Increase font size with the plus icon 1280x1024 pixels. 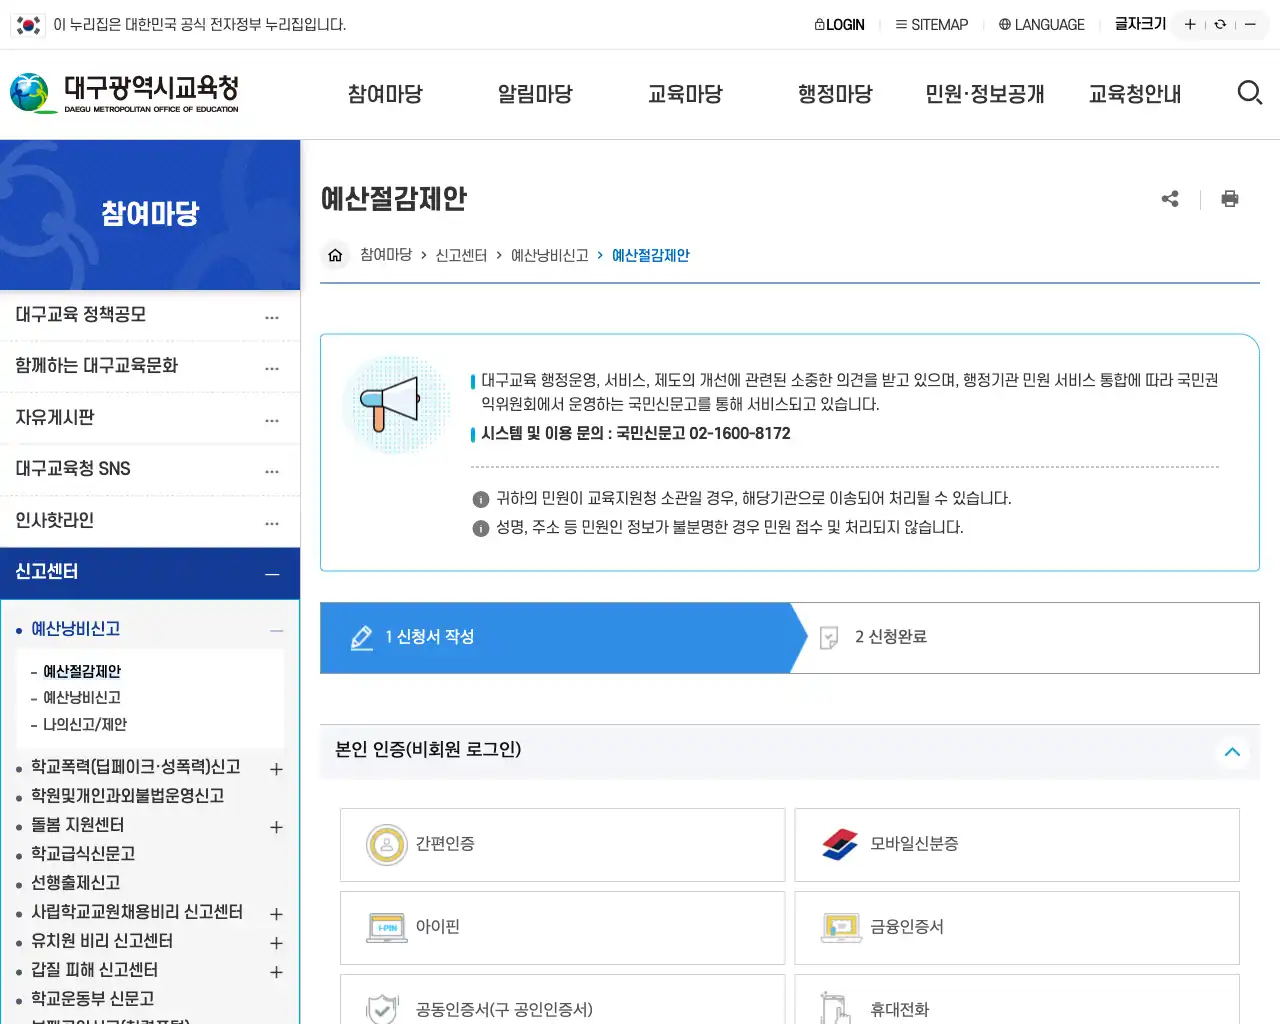1189,23
